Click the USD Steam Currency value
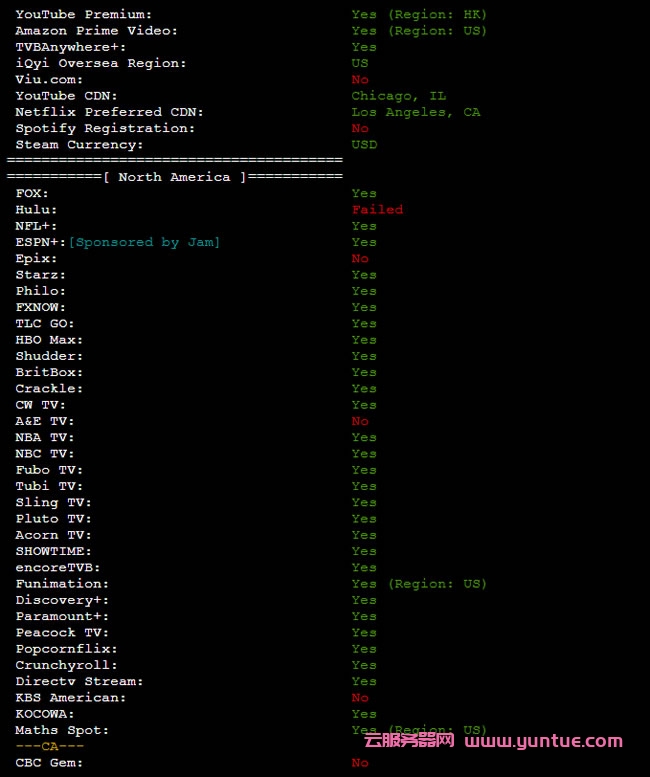 pos(364,145)
